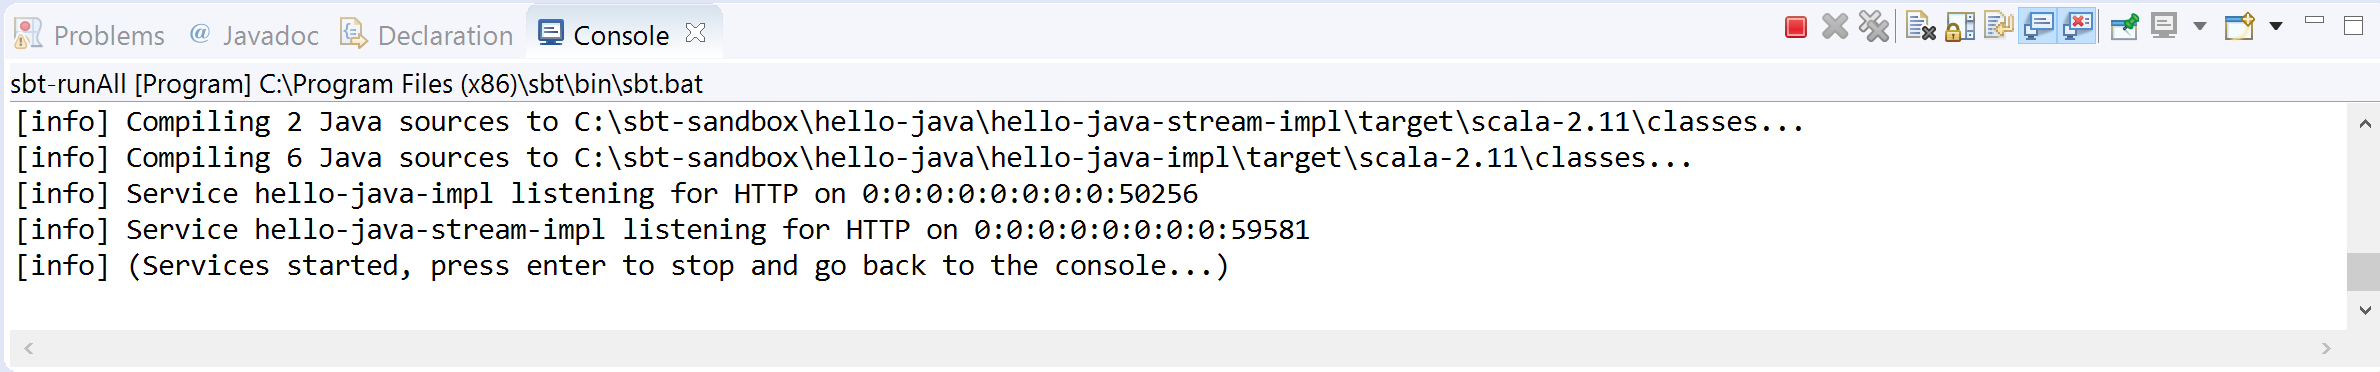Viewport: 2380px width, 372px height.
Task: Remove the launch with the single gray X
Action: [1835, 27]
